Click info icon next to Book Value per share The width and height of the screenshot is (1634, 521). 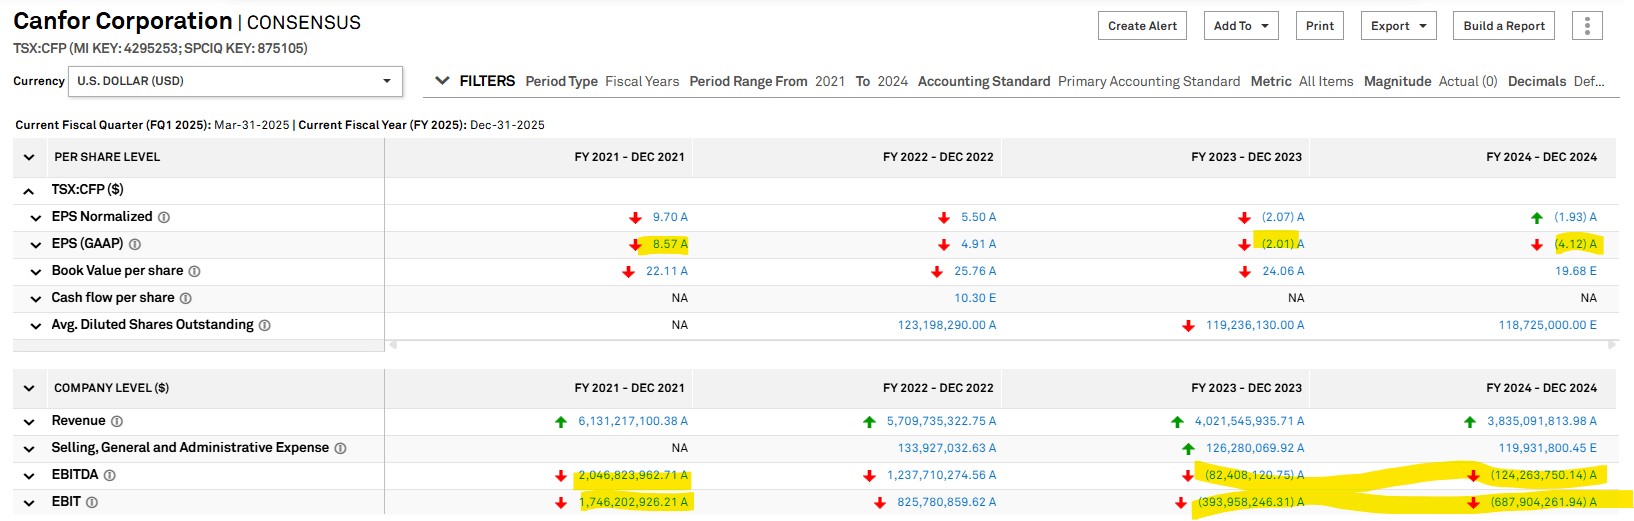pos(195,271)
